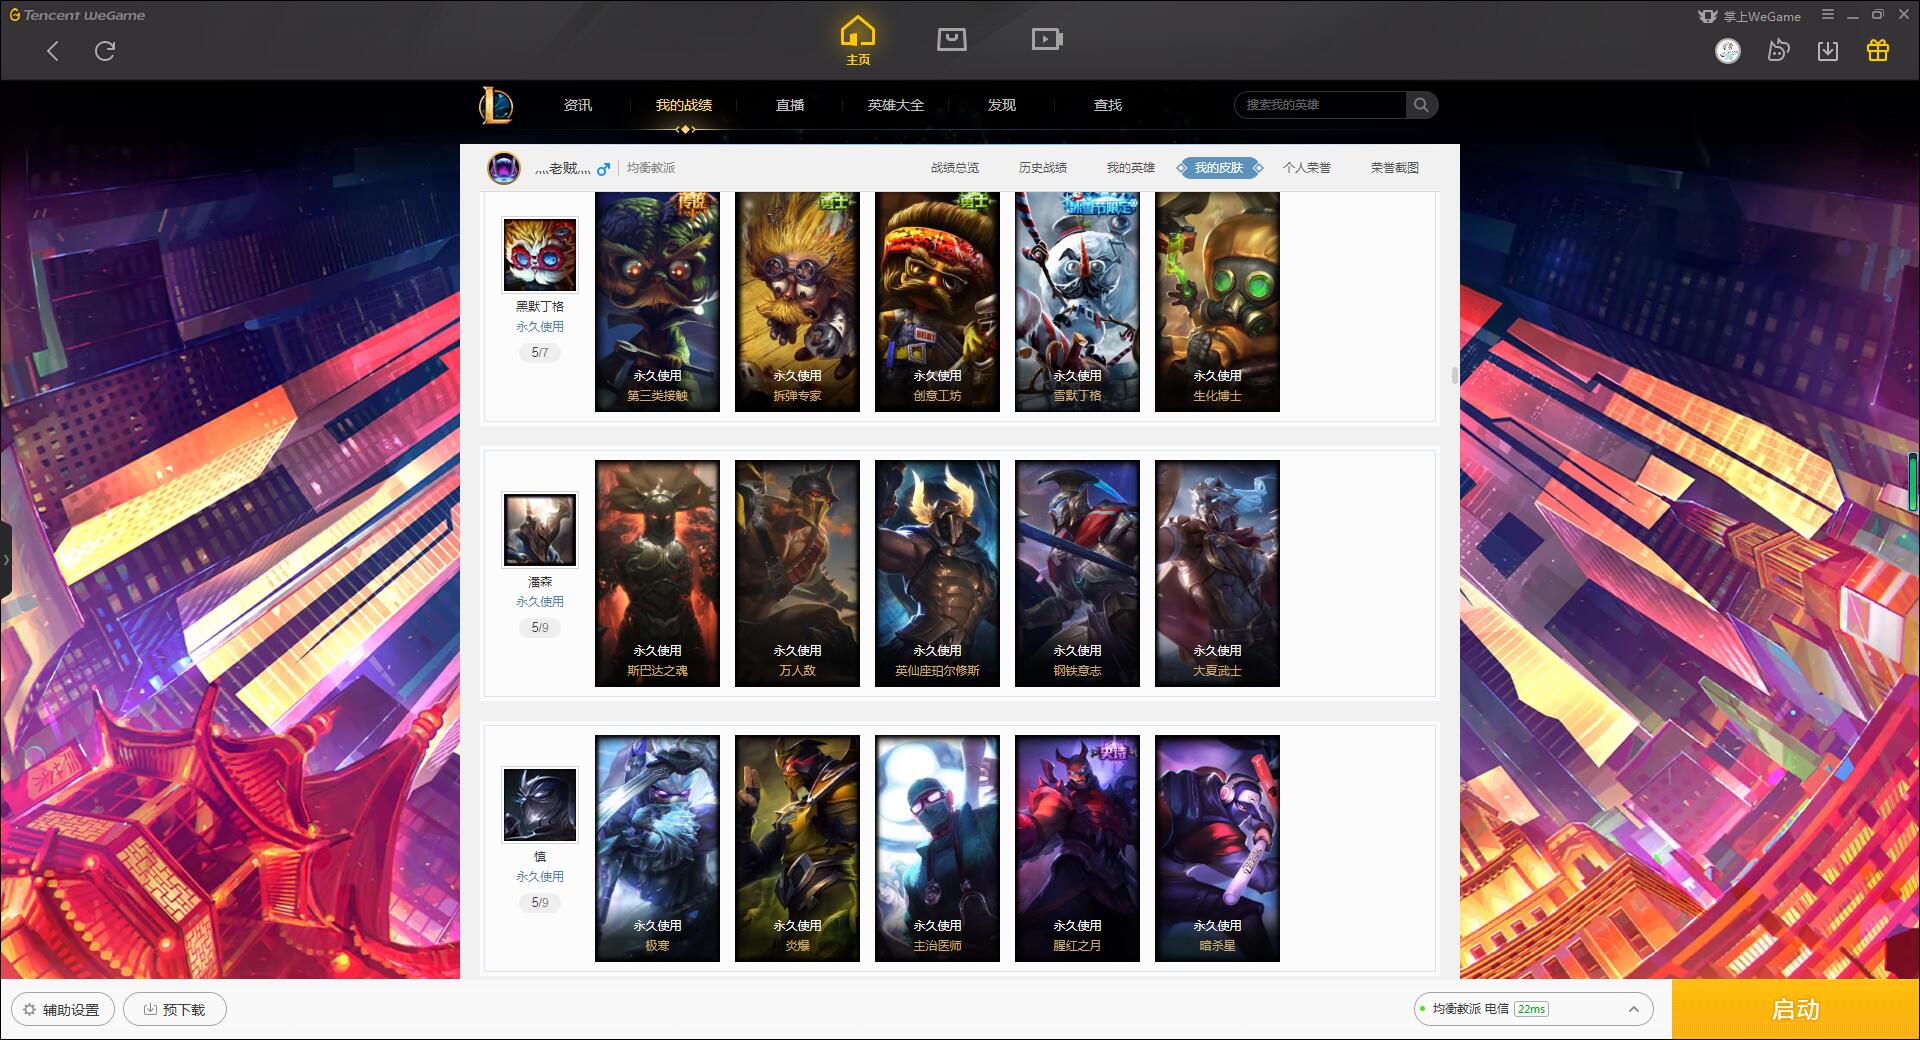
Task: Click the 永久使用 link under 慎
Action: pyautogui.click(x=540, y=877)
